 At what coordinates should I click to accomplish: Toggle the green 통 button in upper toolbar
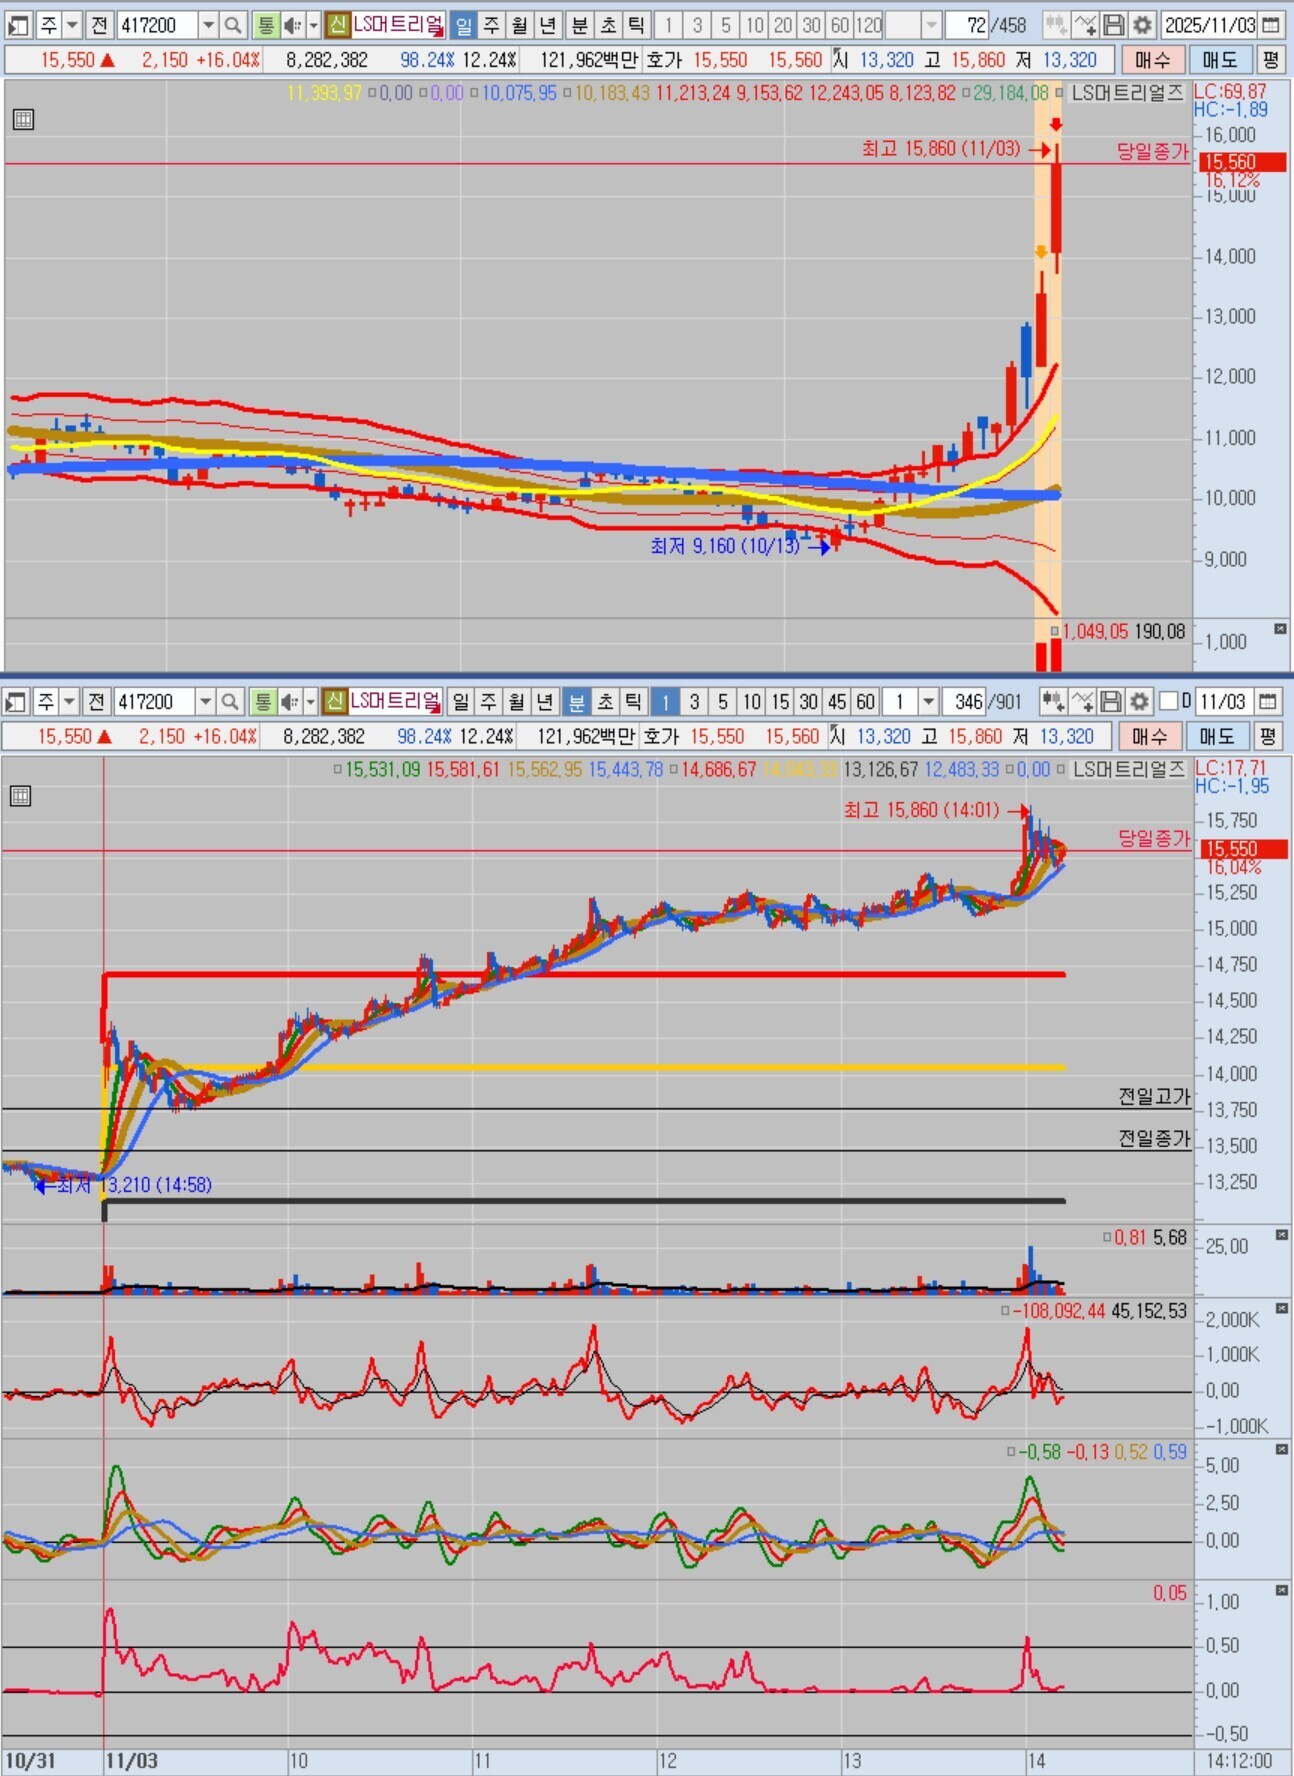pos(265,25)
